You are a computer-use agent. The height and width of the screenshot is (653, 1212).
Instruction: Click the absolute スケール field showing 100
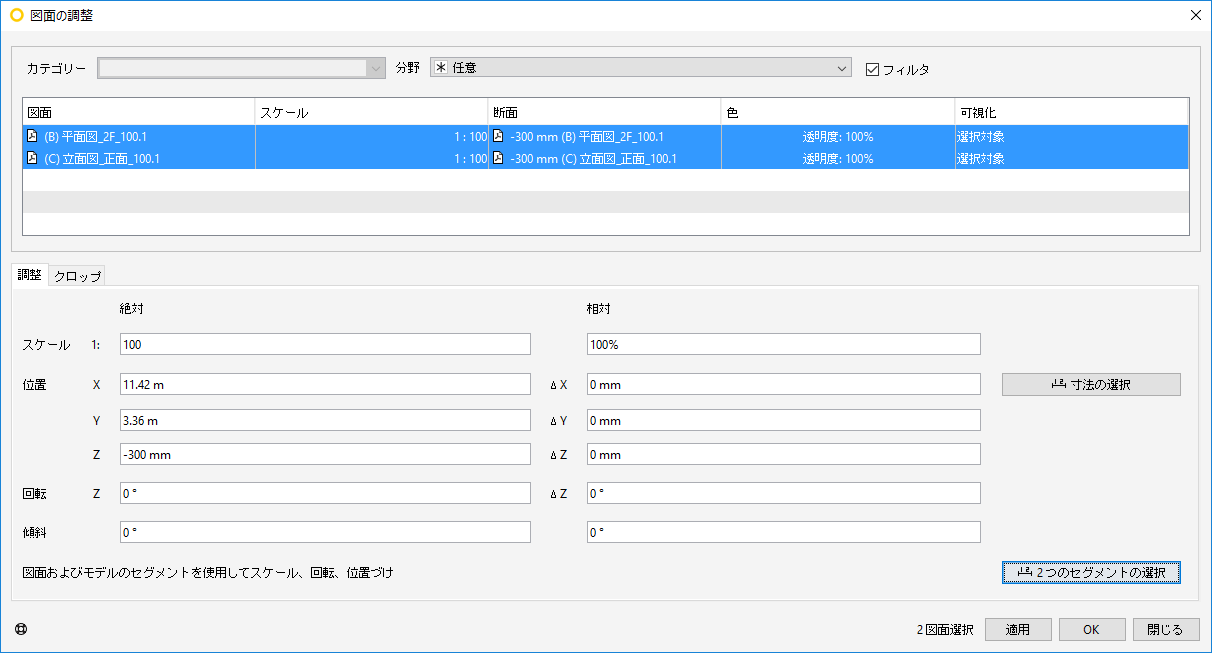325,344
